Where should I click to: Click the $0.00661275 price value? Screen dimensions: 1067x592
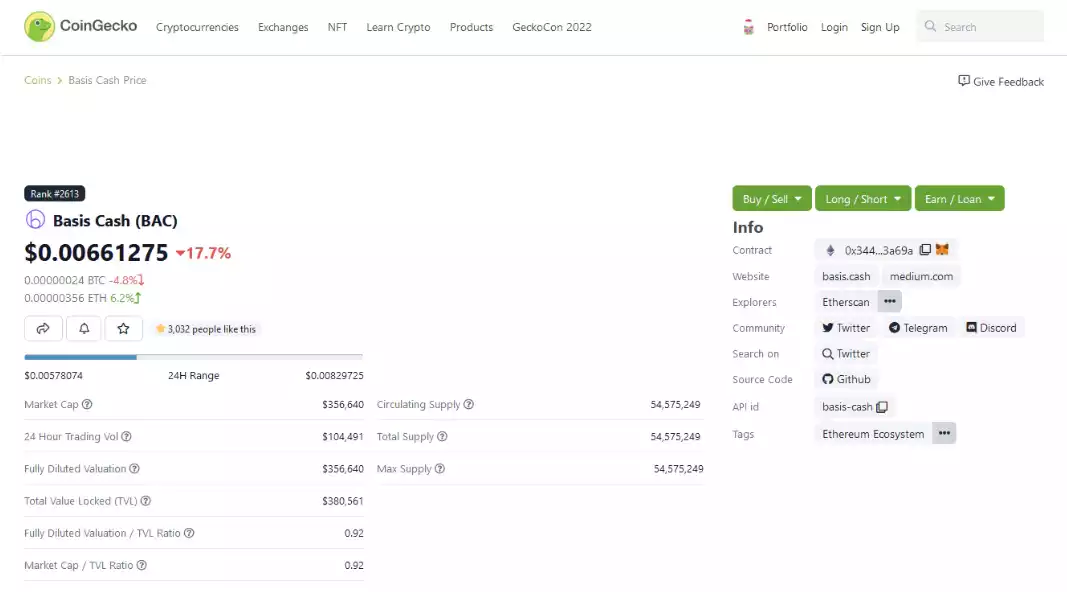(96, 252)
